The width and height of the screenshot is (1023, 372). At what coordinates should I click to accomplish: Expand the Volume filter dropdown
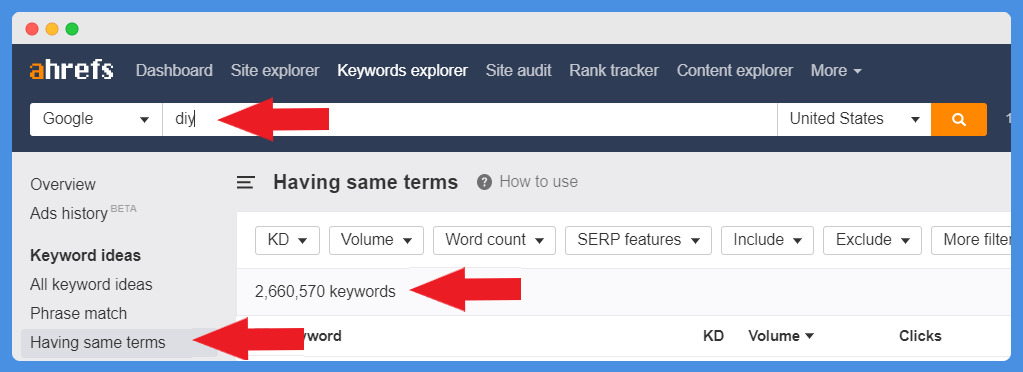point(376,240)
